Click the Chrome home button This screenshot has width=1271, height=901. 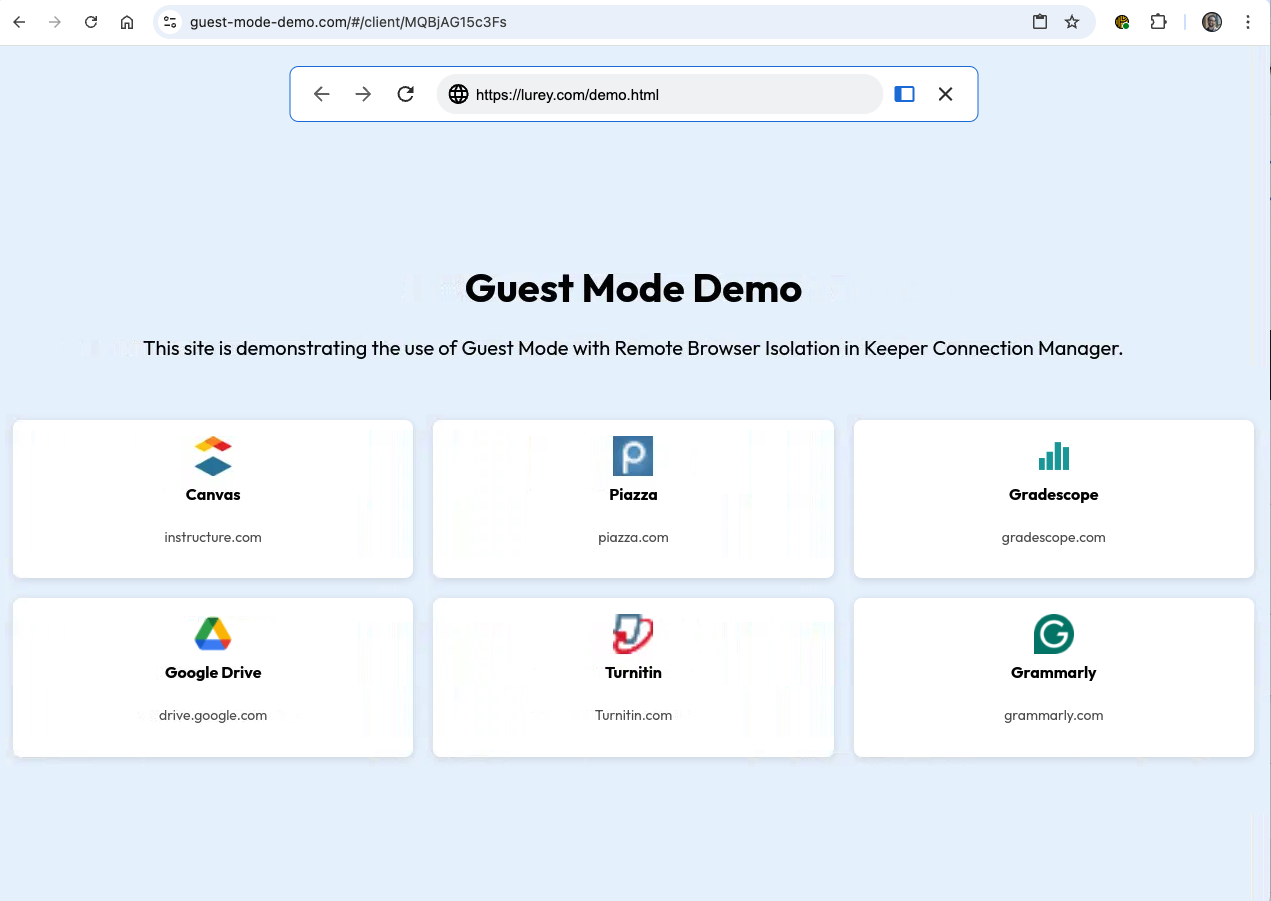click(x=127, y=22)
